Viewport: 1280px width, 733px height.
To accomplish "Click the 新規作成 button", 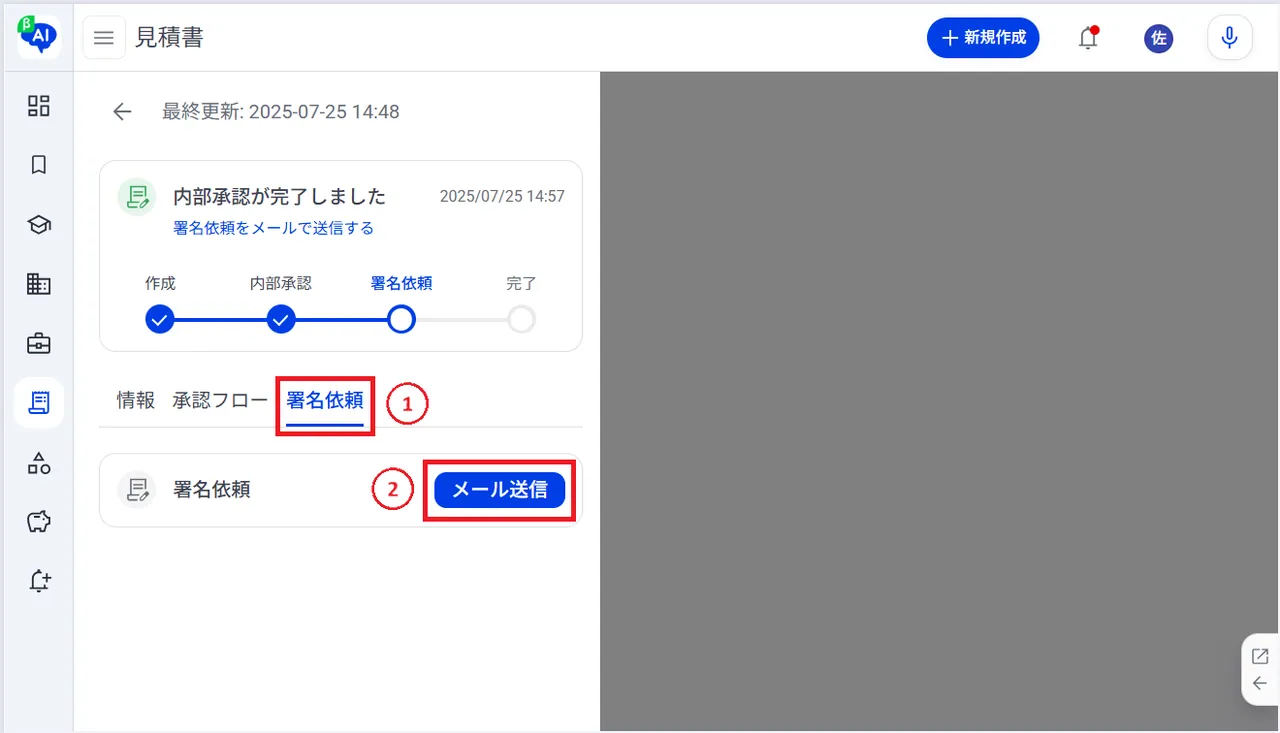I will (983, 38).
